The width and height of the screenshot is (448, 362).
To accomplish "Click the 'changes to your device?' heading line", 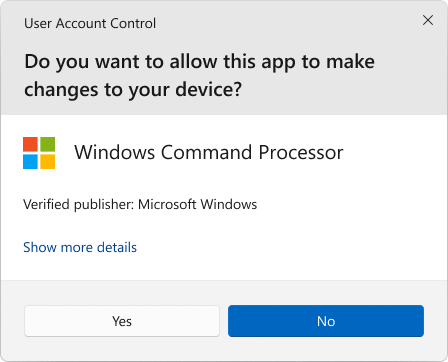I will pos(133,90).
